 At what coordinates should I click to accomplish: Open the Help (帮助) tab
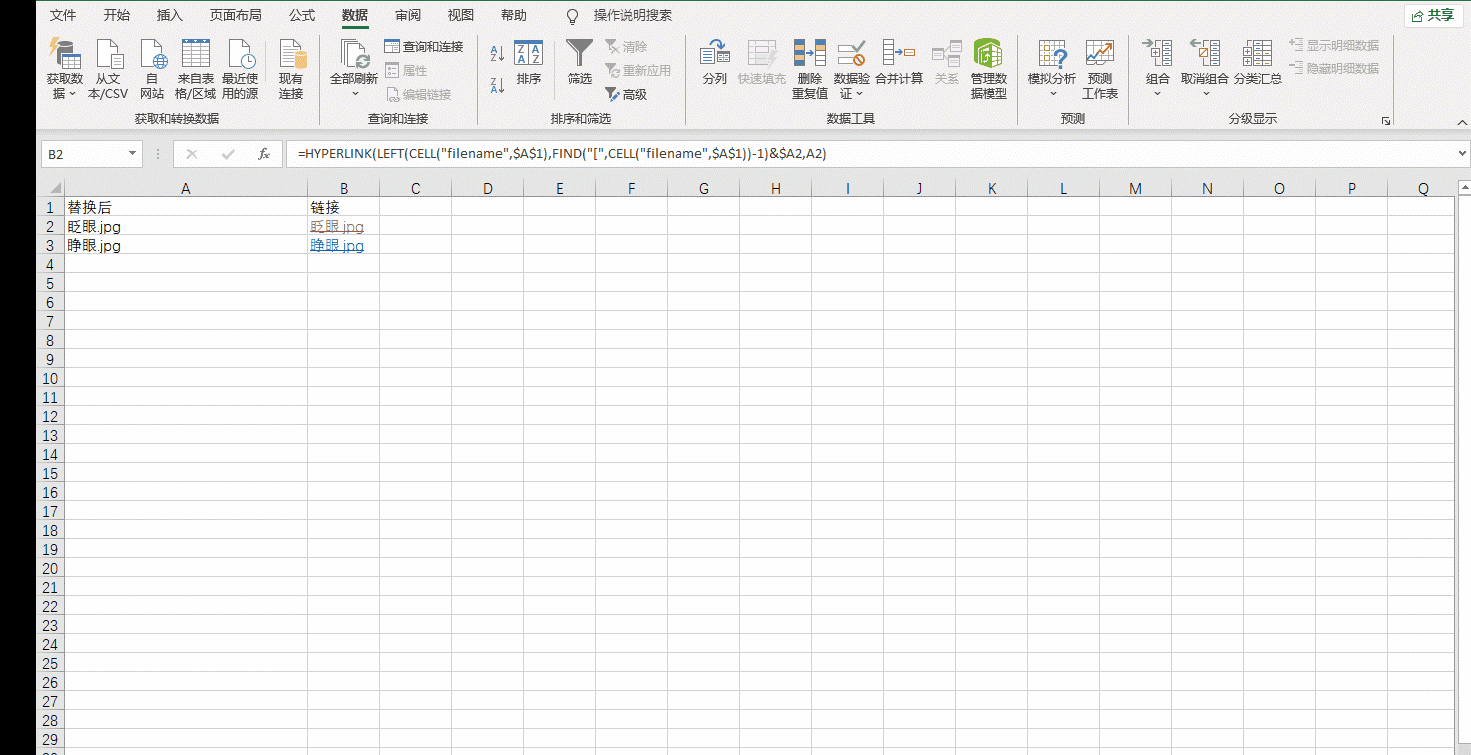(x=514, y=15)
